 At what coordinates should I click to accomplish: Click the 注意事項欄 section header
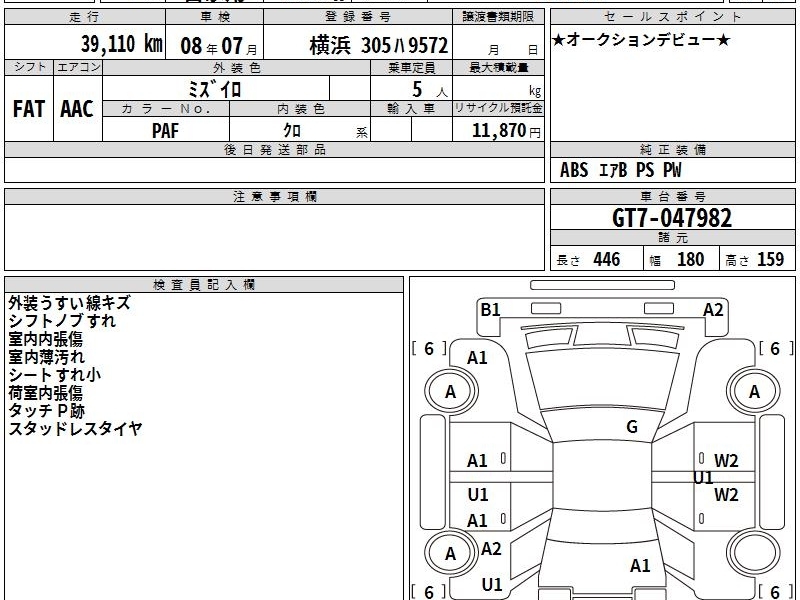(x=274, y=196)
